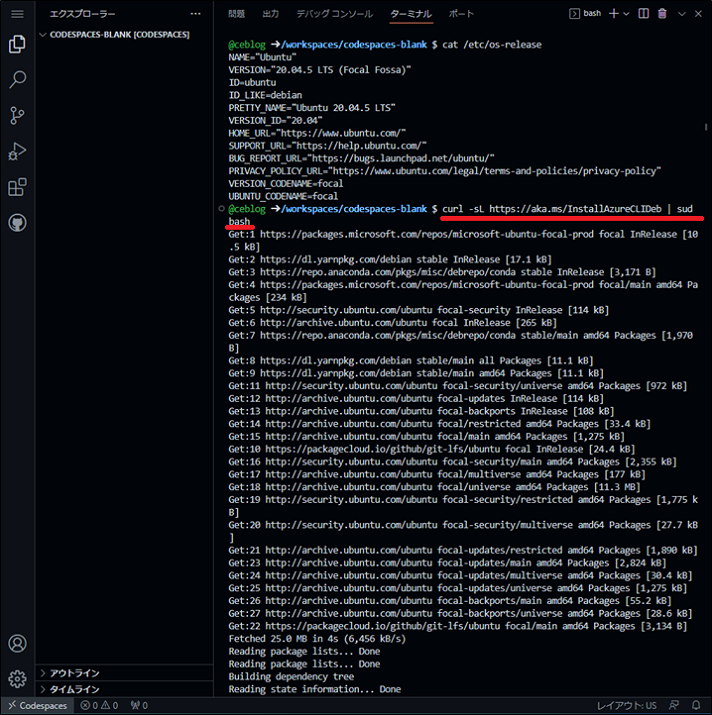Open the GitHub view in activity bar

point(16,222)
